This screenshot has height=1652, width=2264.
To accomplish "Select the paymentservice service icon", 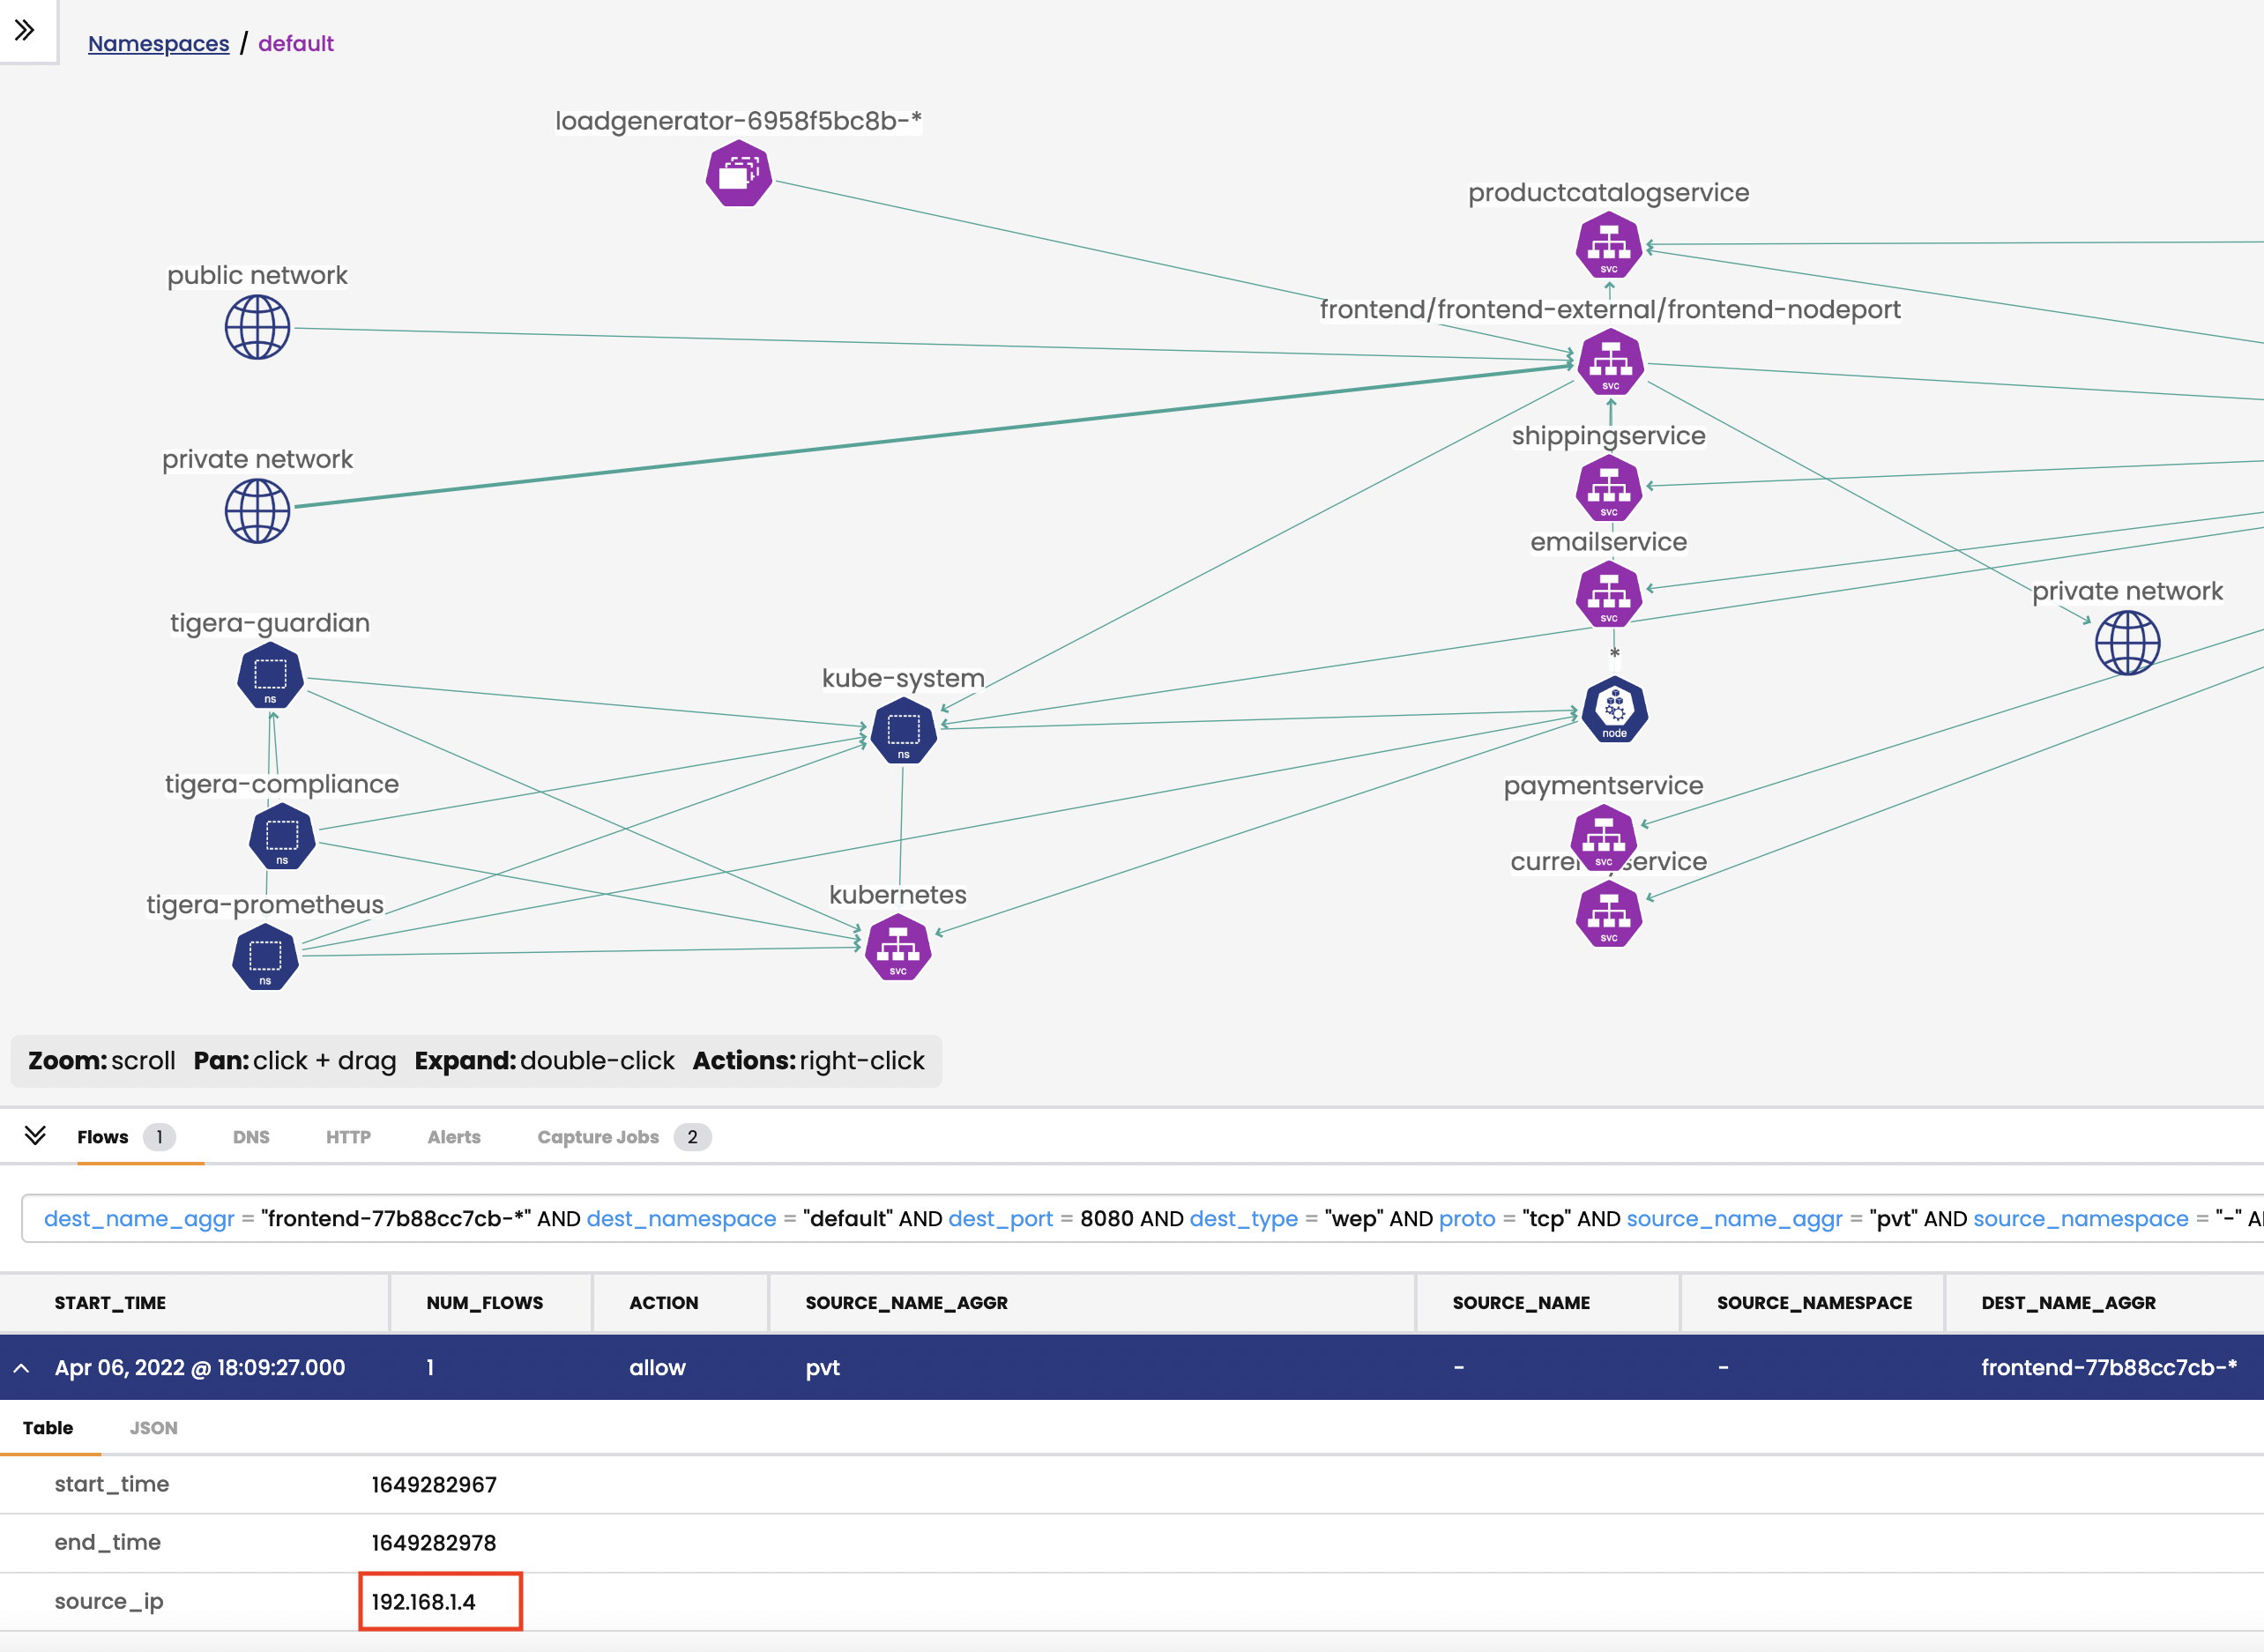I will 1603,838.
